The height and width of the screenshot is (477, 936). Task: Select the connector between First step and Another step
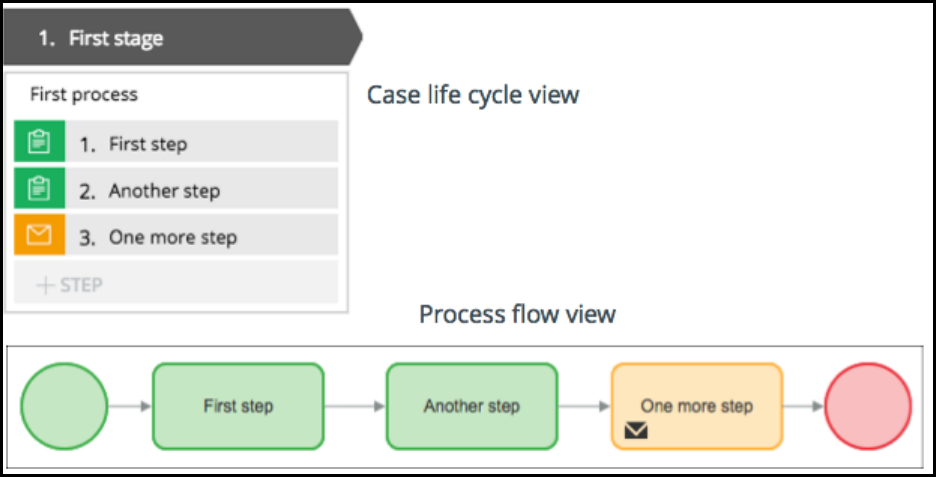355,406
